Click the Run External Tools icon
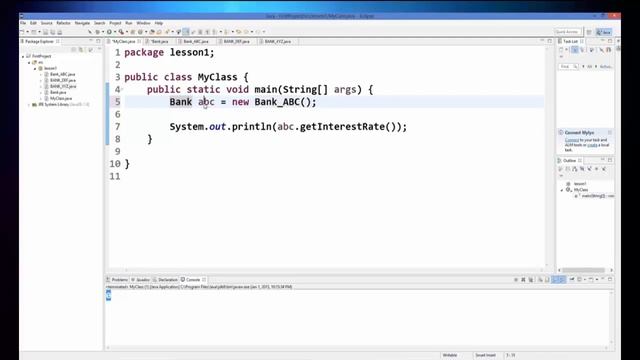The height and width of the screenshot is (360, 640). 121,32
